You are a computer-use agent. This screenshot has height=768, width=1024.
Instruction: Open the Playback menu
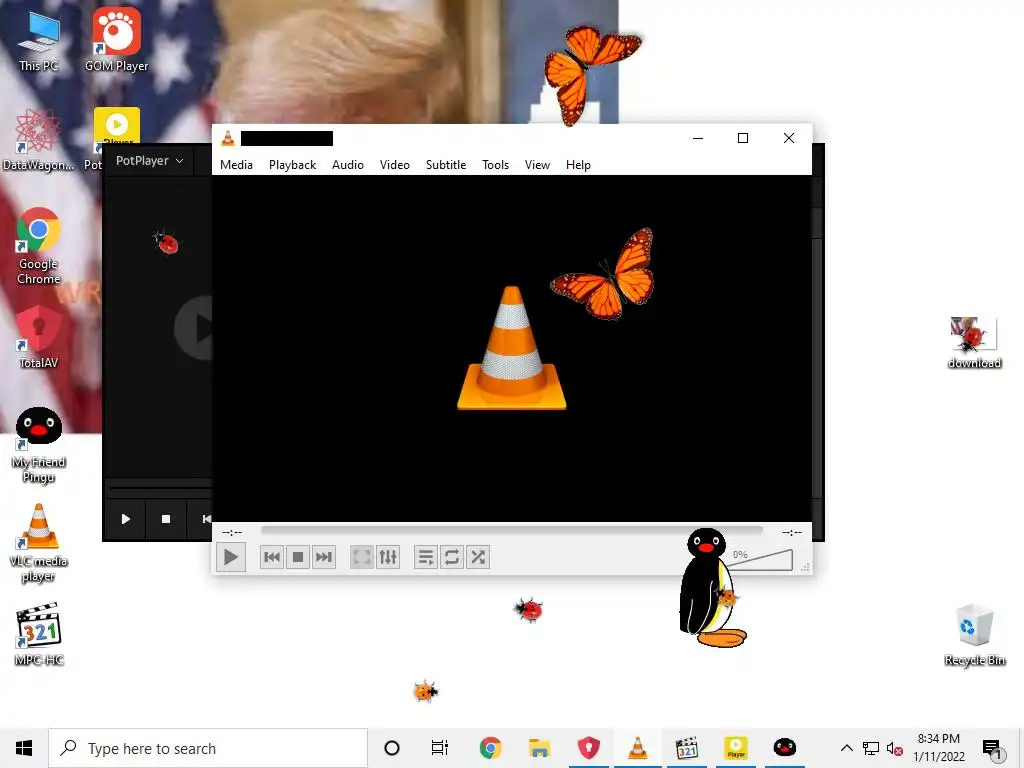[x=293, y=165]
